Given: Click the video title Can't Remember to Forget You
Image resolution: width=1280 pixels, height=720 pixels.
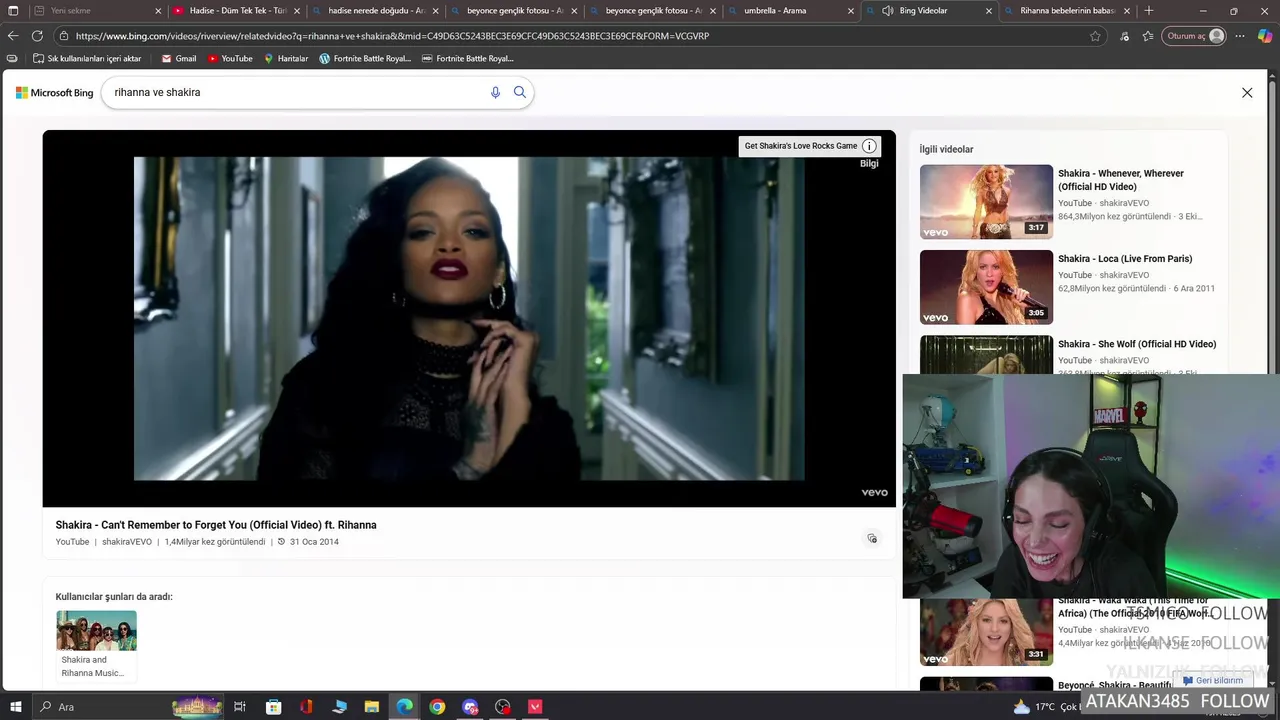Looking at the screenshot, I should [216, 525].
